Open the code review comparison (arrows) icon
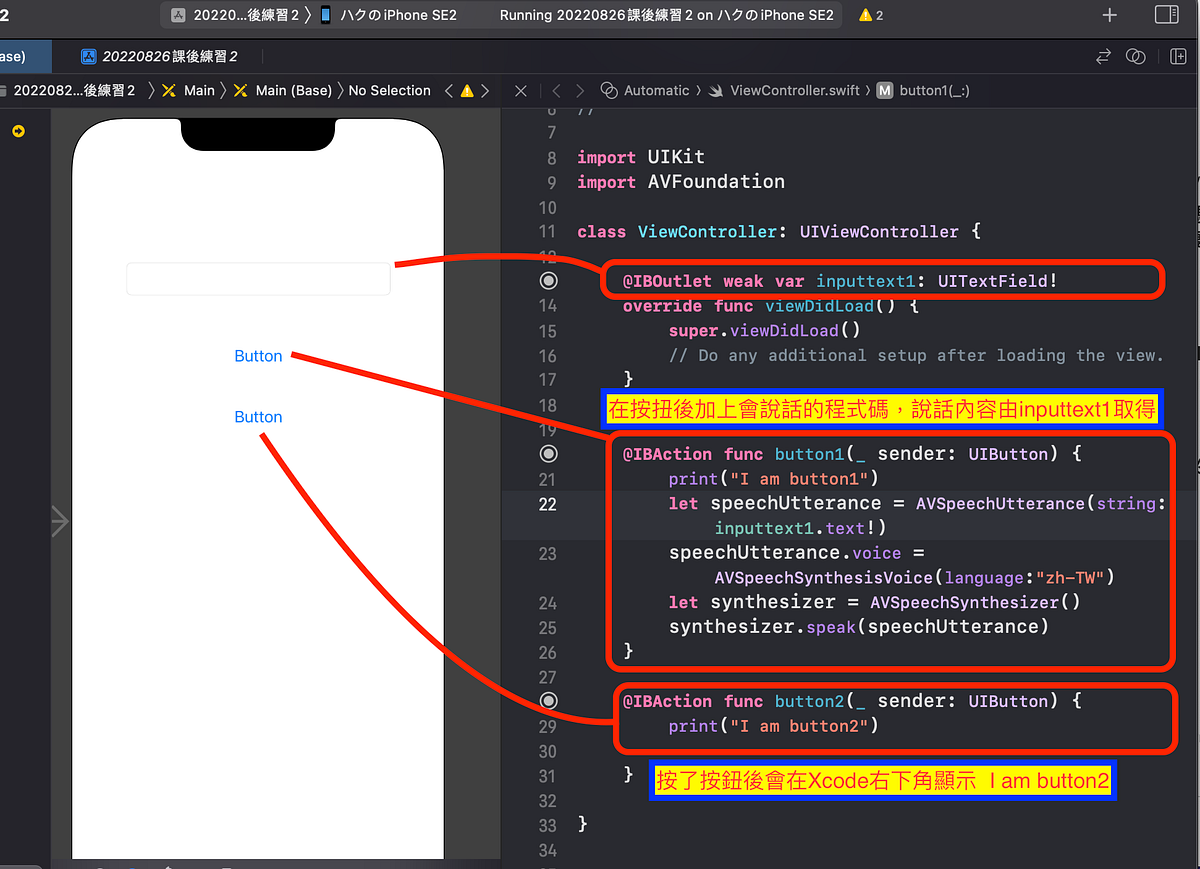 [x=1103, y=57]
